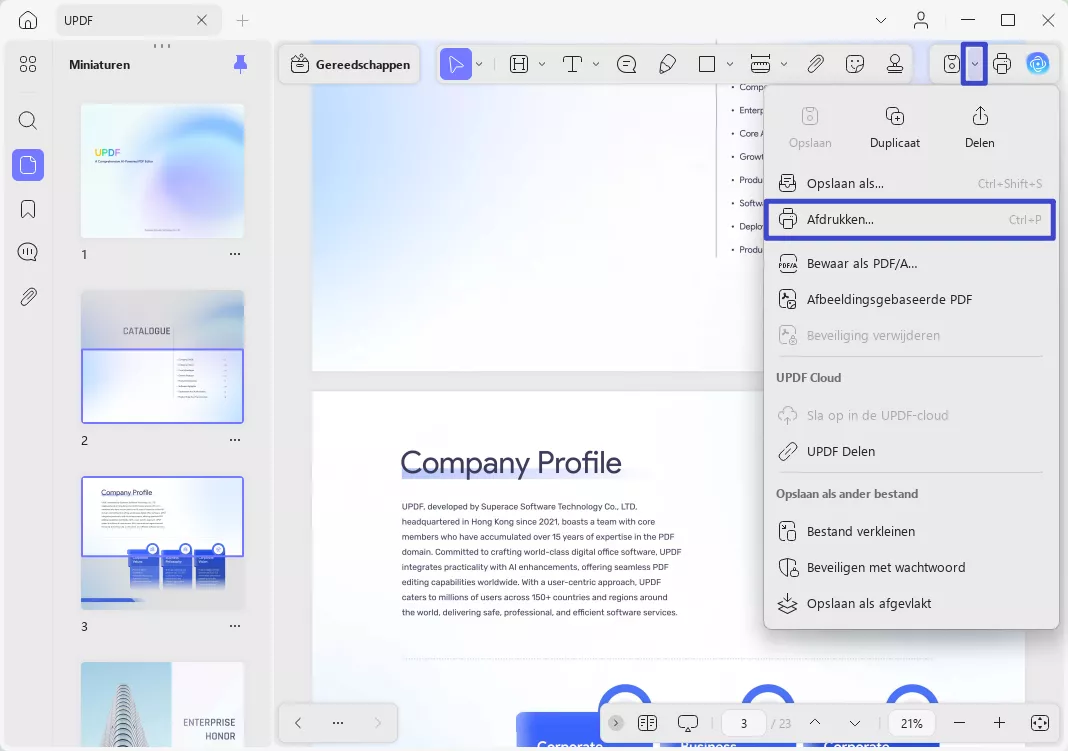Open the comments panel icon

[28, 253]
